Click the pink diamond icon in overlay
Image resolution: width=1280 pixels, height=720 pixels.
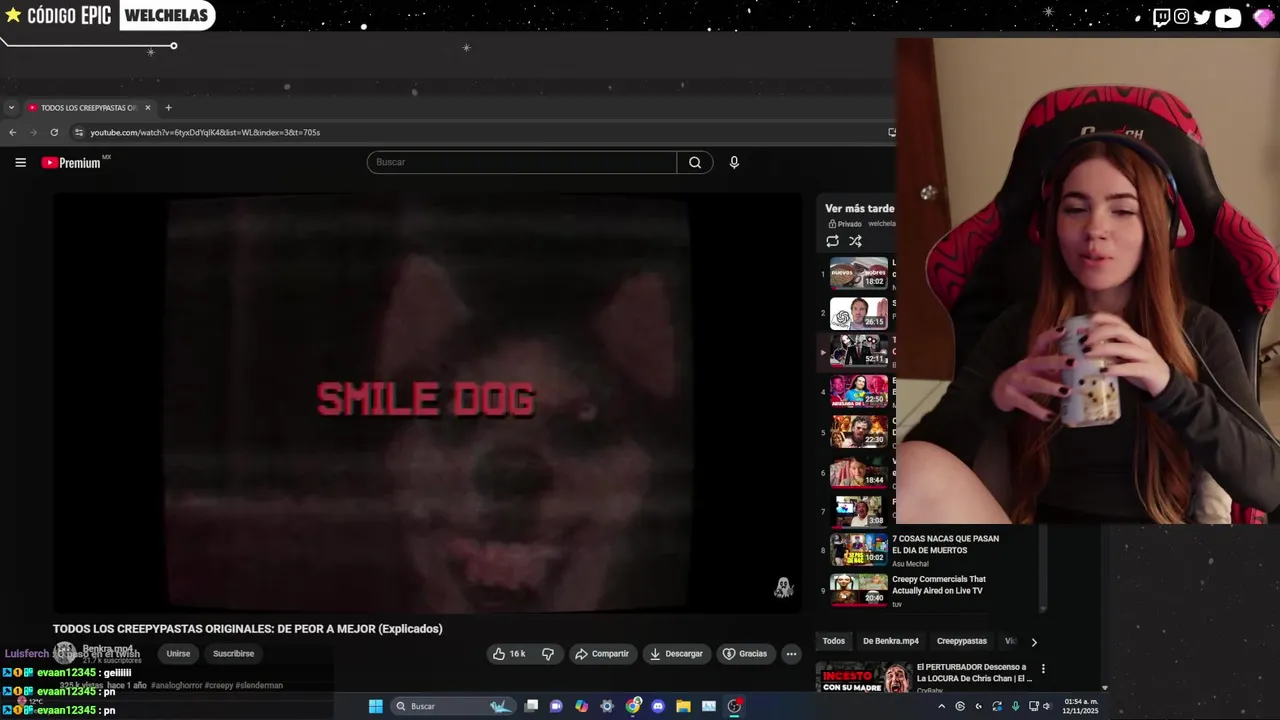click(1262, 17)
